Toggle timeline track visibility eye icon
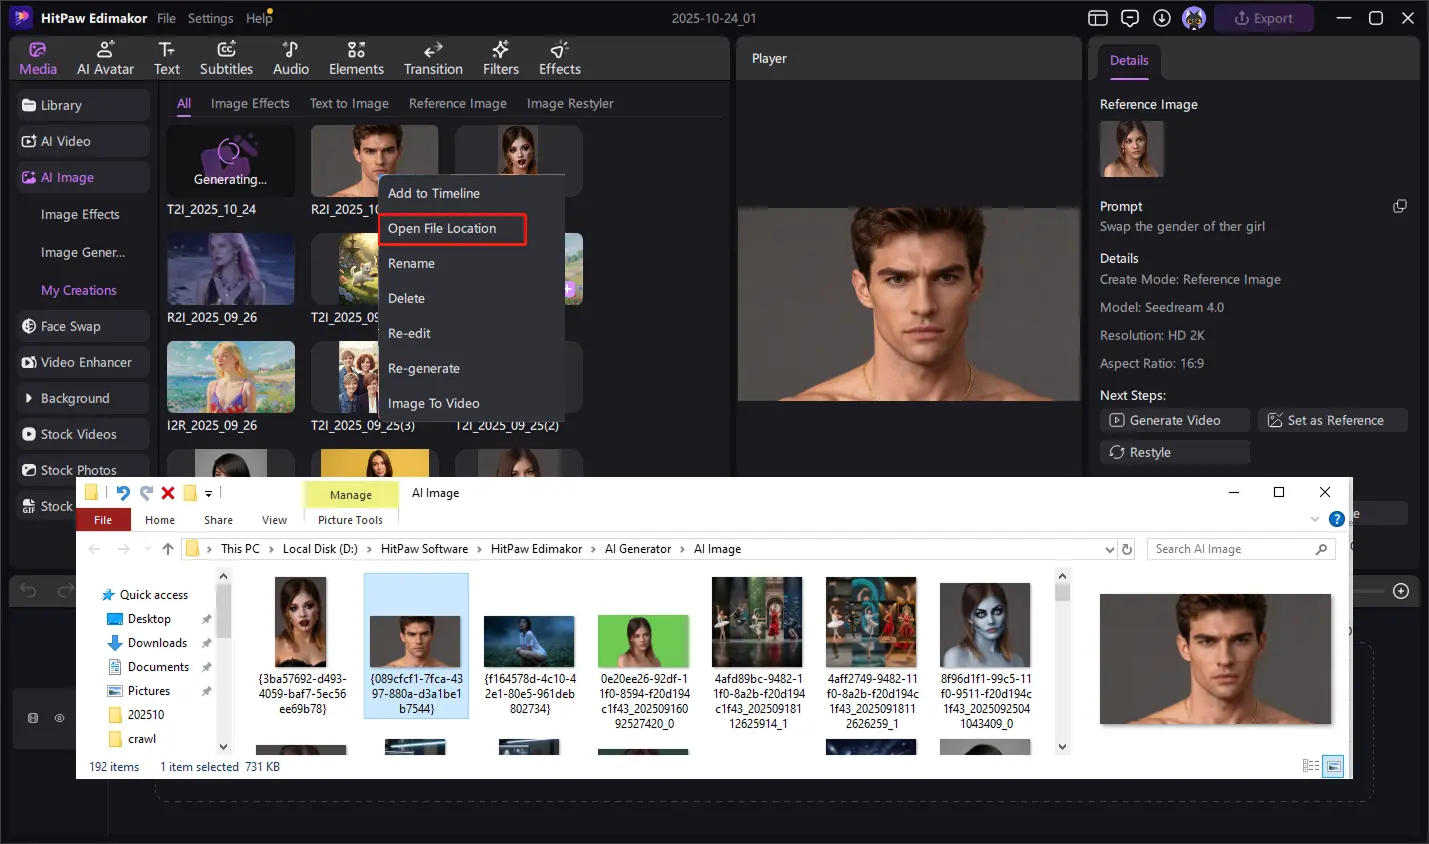Screen dimensions: 1429x844 (59, 718)
